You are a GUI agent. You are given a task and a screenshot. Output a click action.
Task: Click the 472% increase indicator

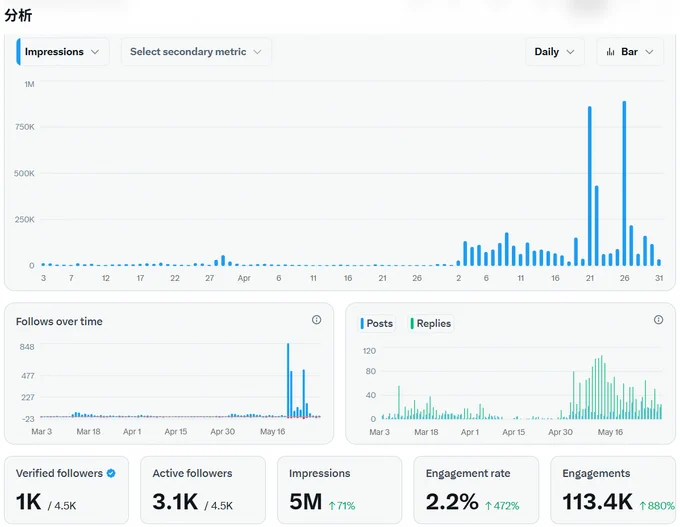click(x=502, y=506)
